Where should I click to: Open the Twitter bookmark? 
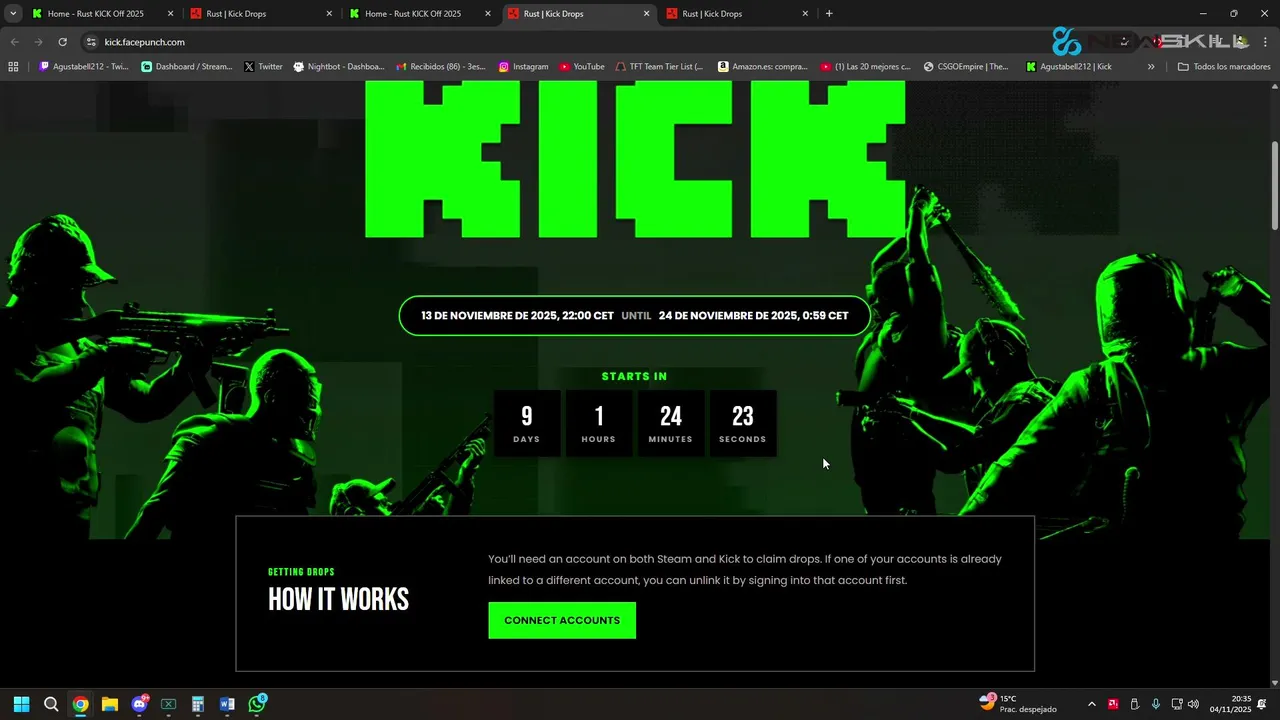pos(263,67)
